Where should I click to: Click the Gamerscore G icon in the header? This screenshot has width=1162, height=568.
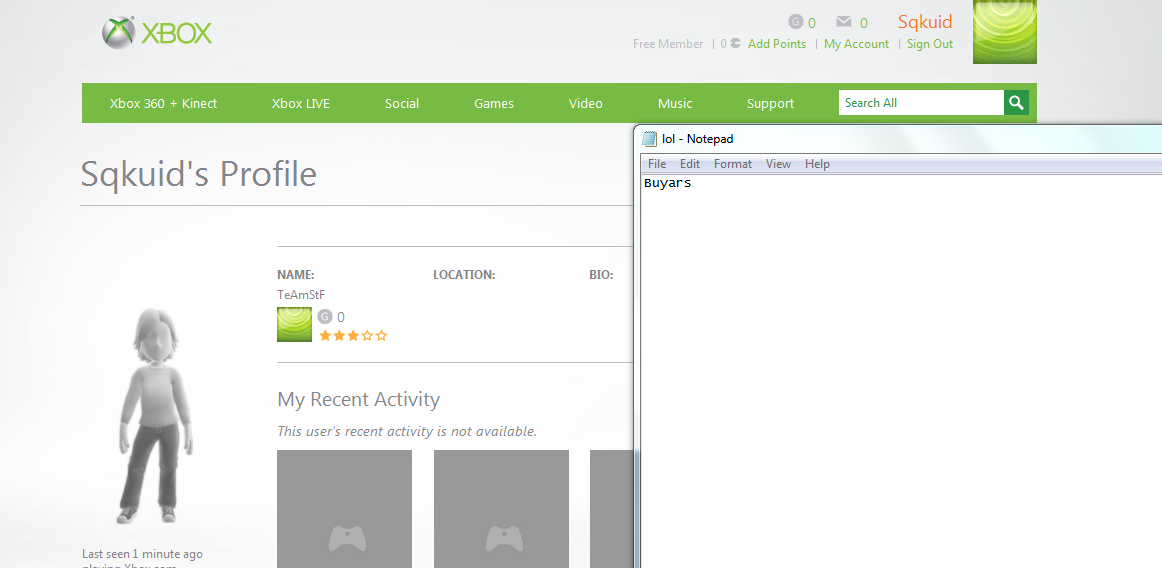(x=796, y=22)
